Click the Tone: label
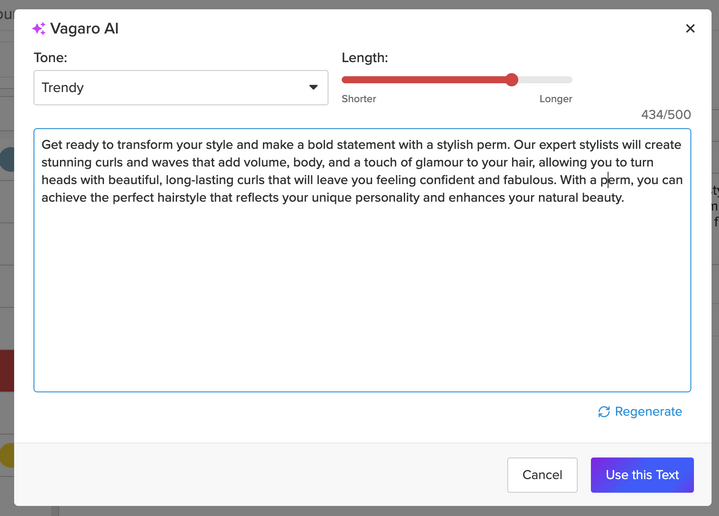This screenshot has height=516, width=719. 50,58
